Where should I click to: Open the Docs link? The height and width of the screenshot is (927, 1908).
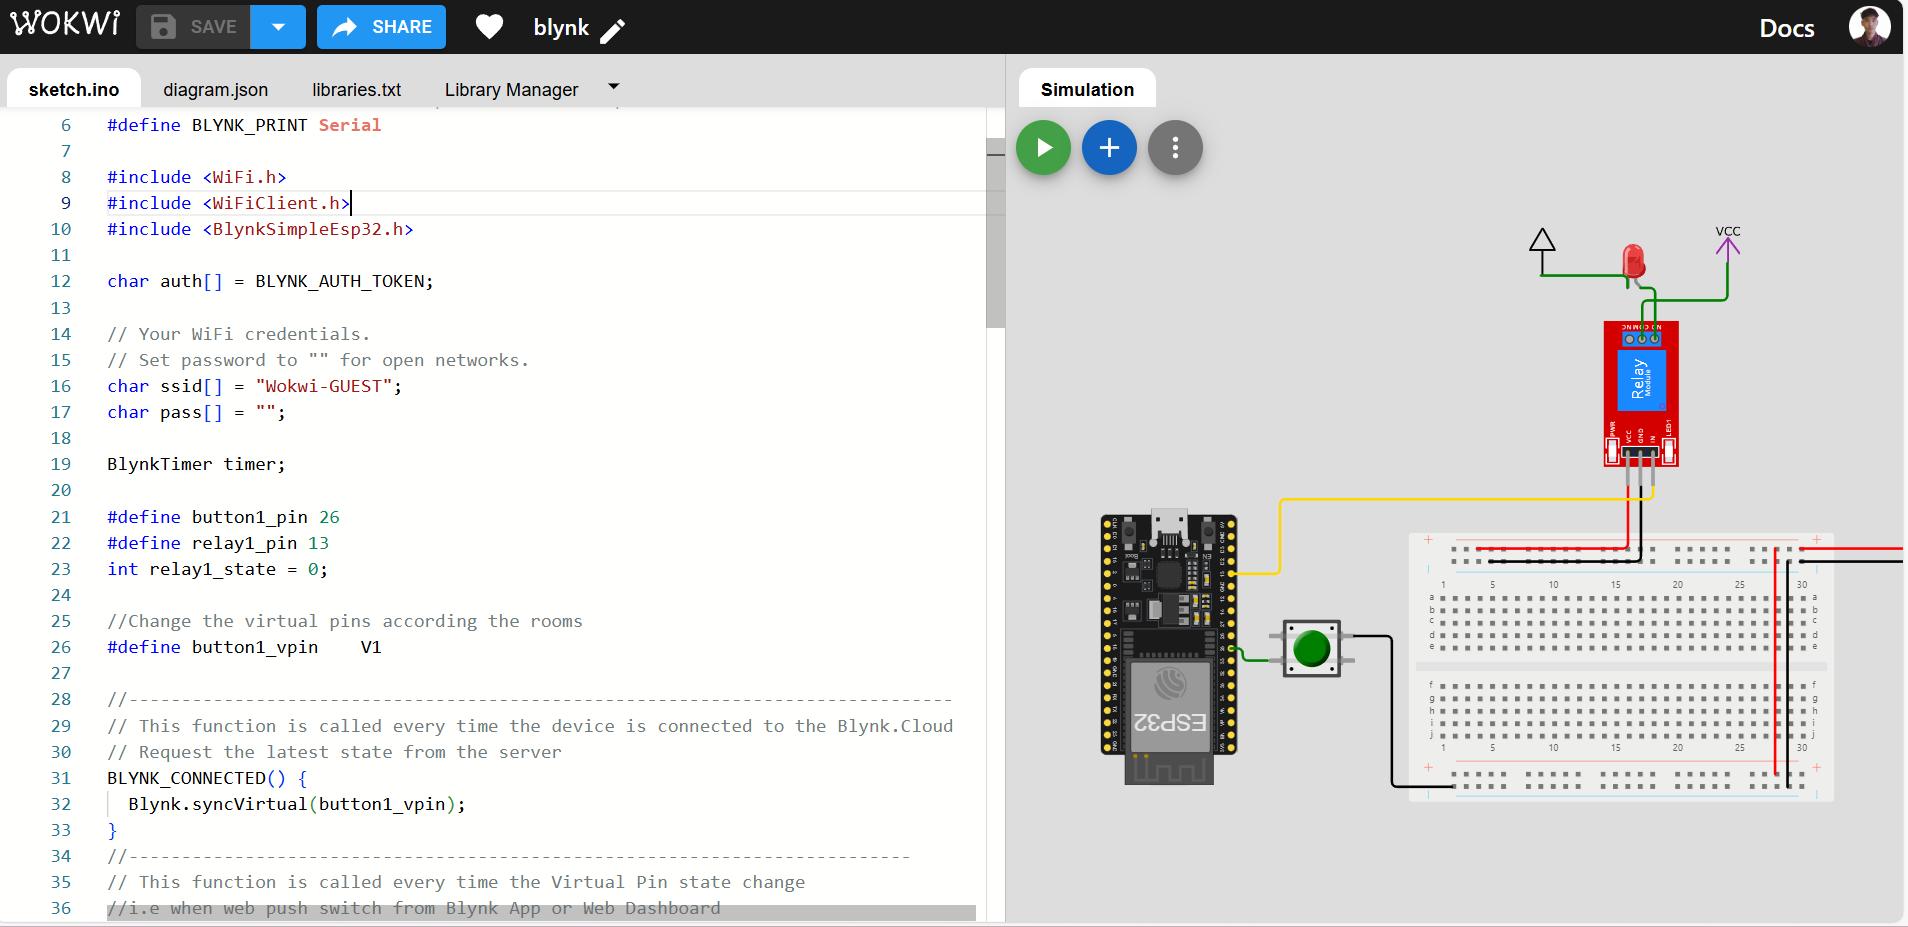click(1786, 28)
